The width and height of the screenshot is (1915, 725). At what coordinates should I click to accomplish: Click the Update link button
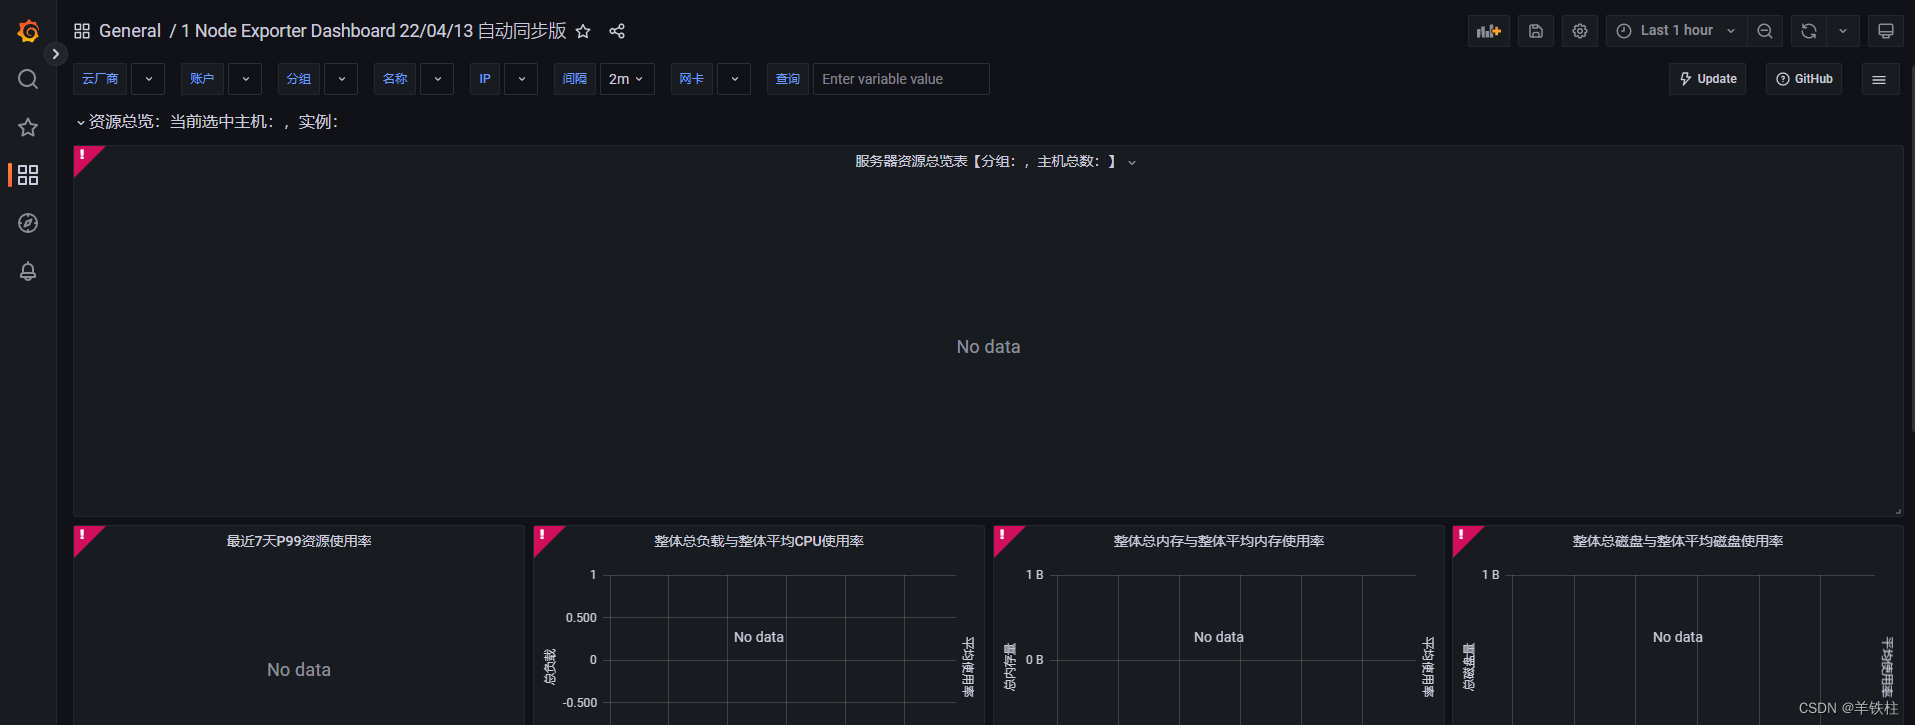click(x=1707, y=79)
